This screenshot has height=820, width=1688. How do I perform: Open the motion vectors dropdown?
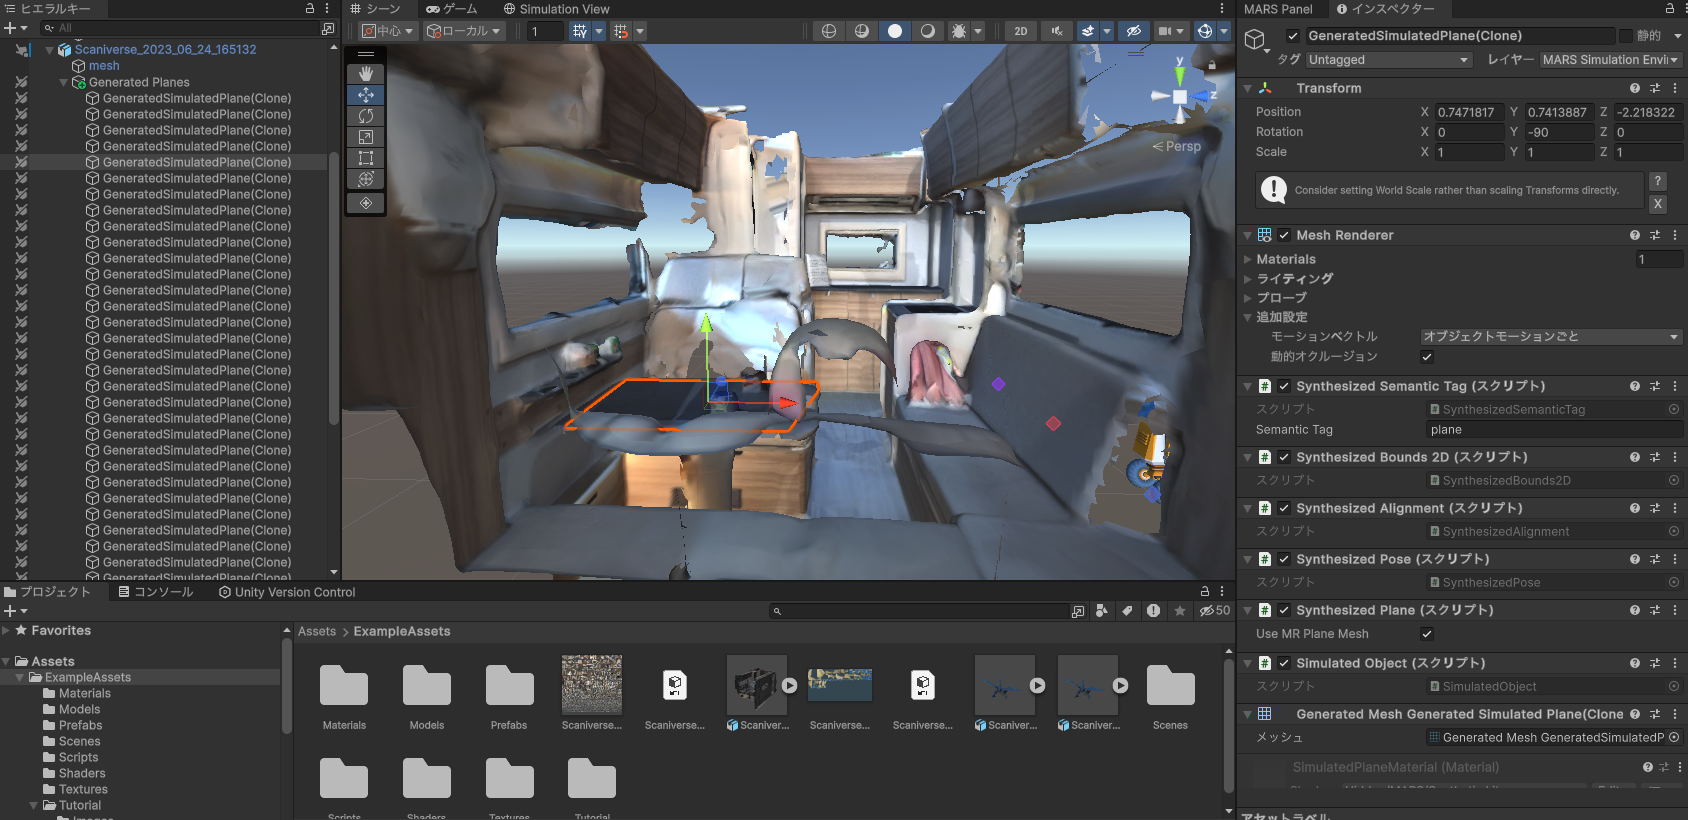point(1551,337)
